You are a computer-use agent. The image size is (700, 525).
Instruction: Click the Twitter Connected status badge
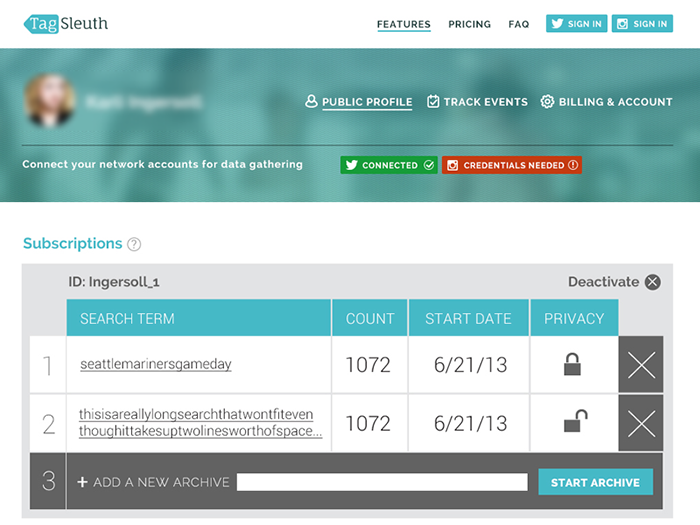389,165
